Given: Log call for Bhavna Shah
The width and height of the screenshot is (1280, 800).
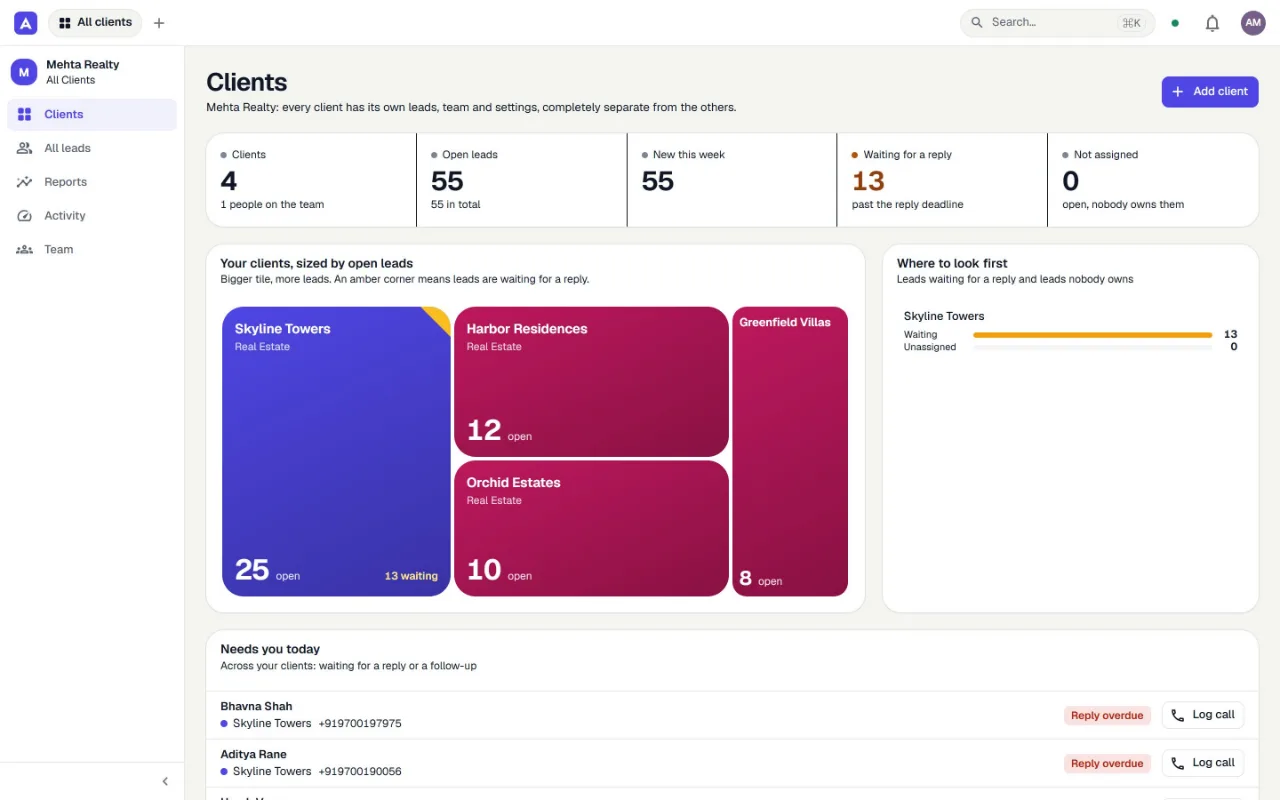Looking at the screenshot, I should click(x=1203, y=715).
